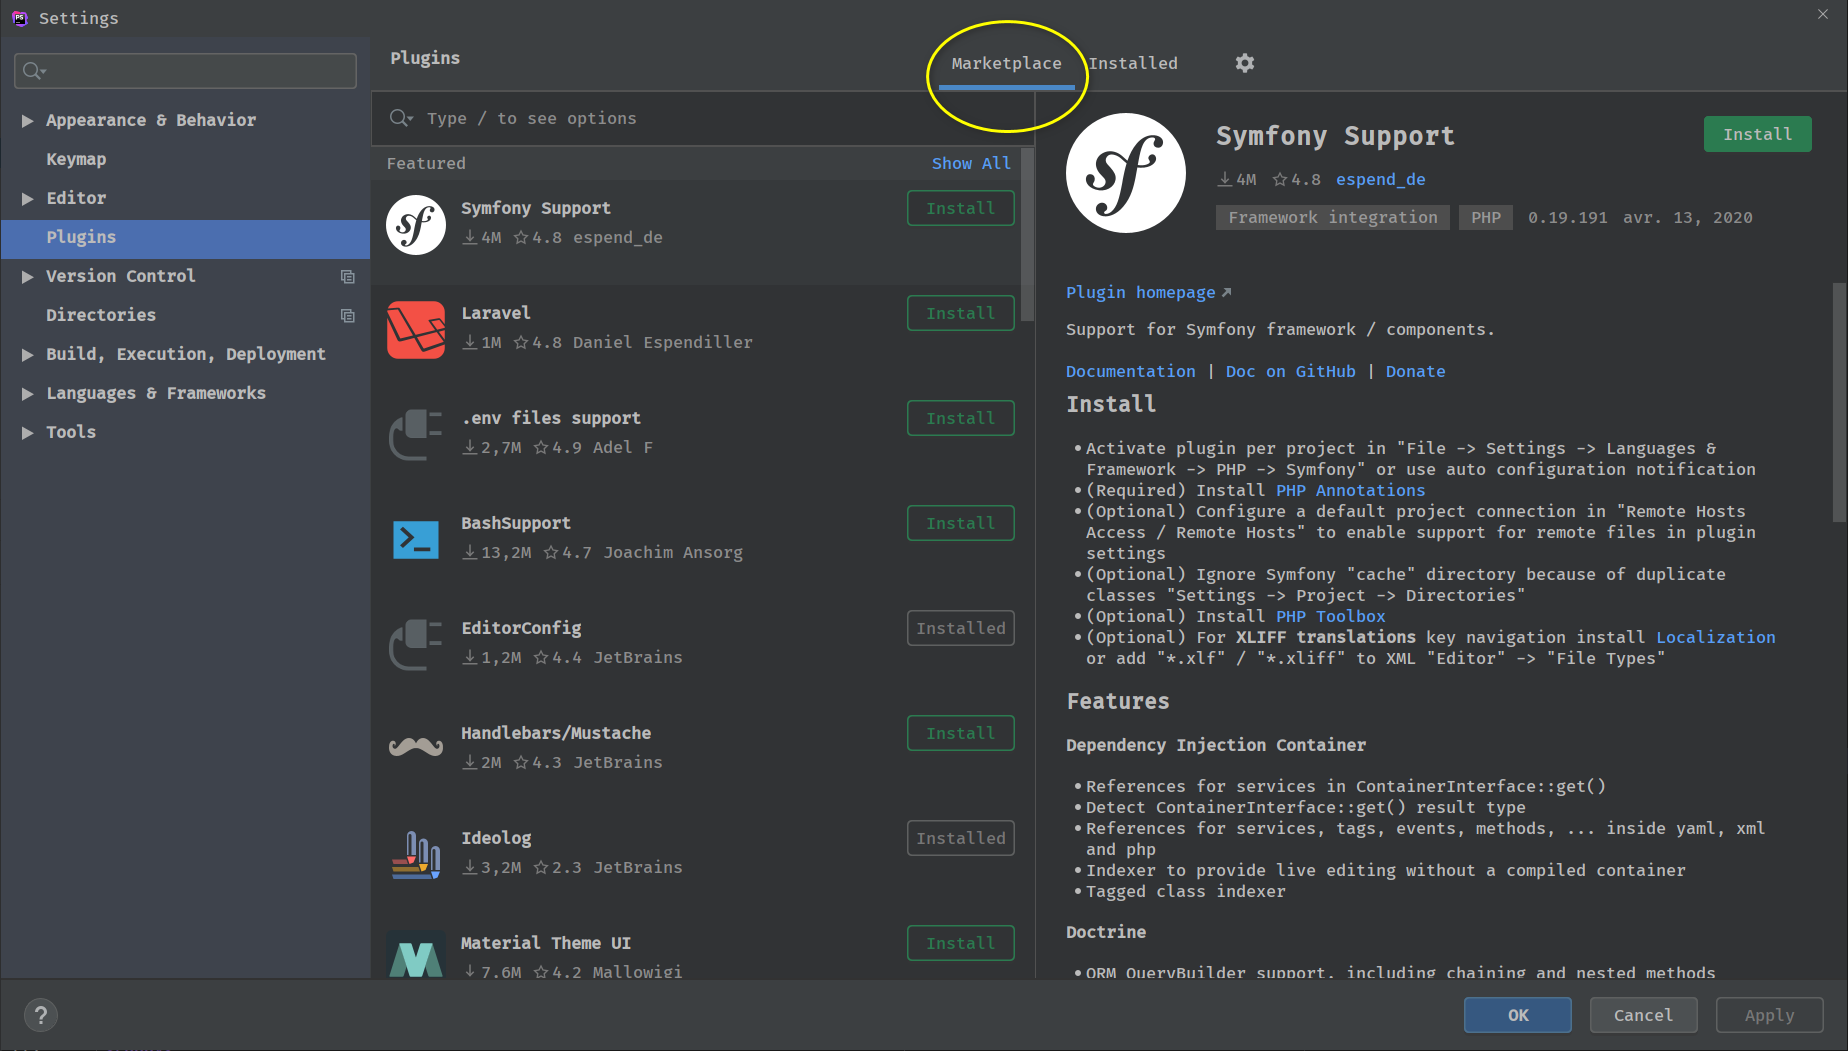Select the Material Theme UI plugin name
Screen dimensions: 1848x1051
point(546,943)
